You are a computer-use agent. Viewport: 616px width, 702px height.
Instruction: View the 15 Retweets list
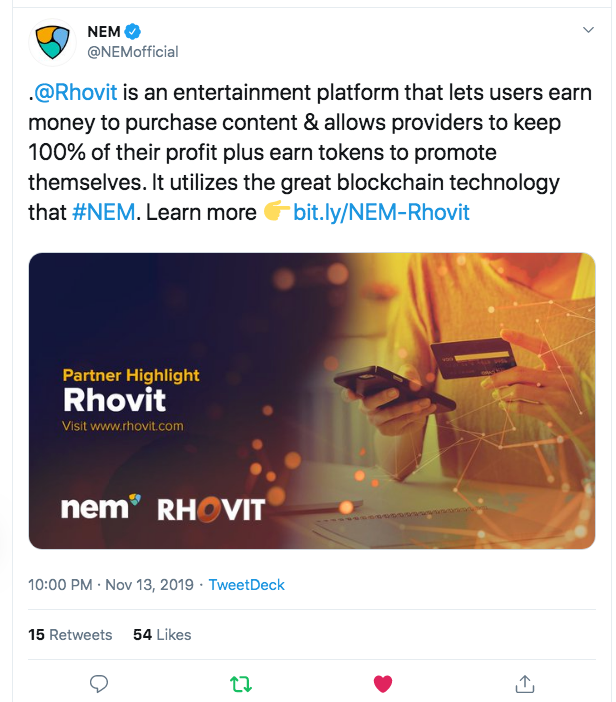tap(70, 634)
